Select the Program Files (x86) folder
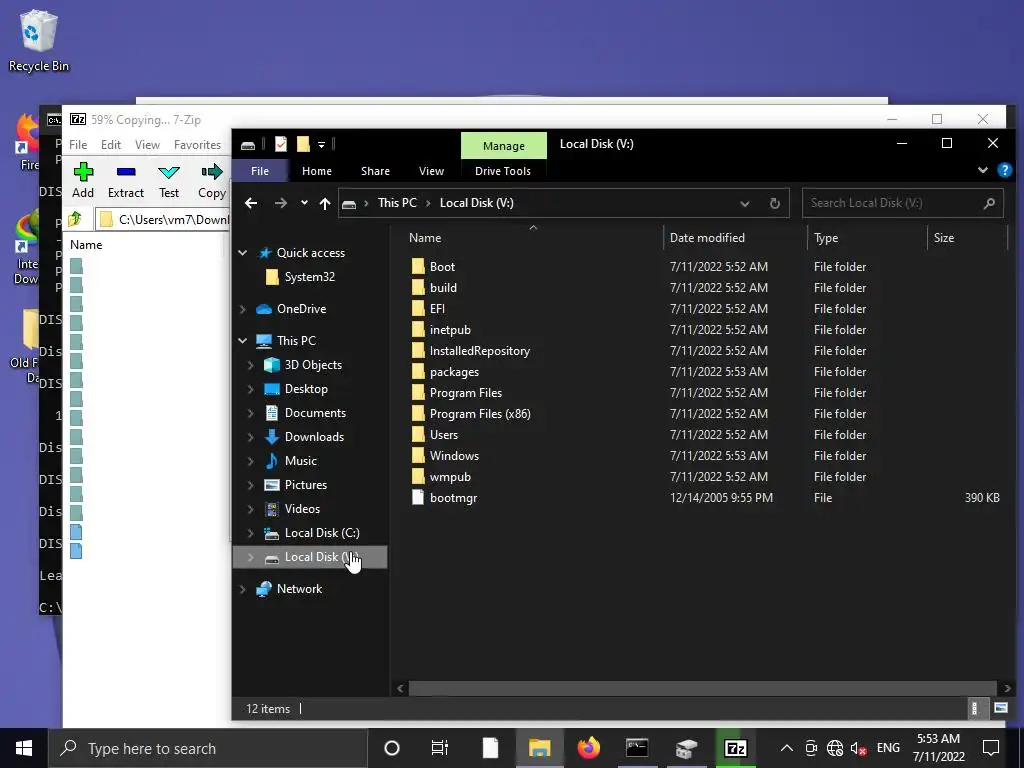This screenshot has height=768, width=1024. [x=479, y=414]
